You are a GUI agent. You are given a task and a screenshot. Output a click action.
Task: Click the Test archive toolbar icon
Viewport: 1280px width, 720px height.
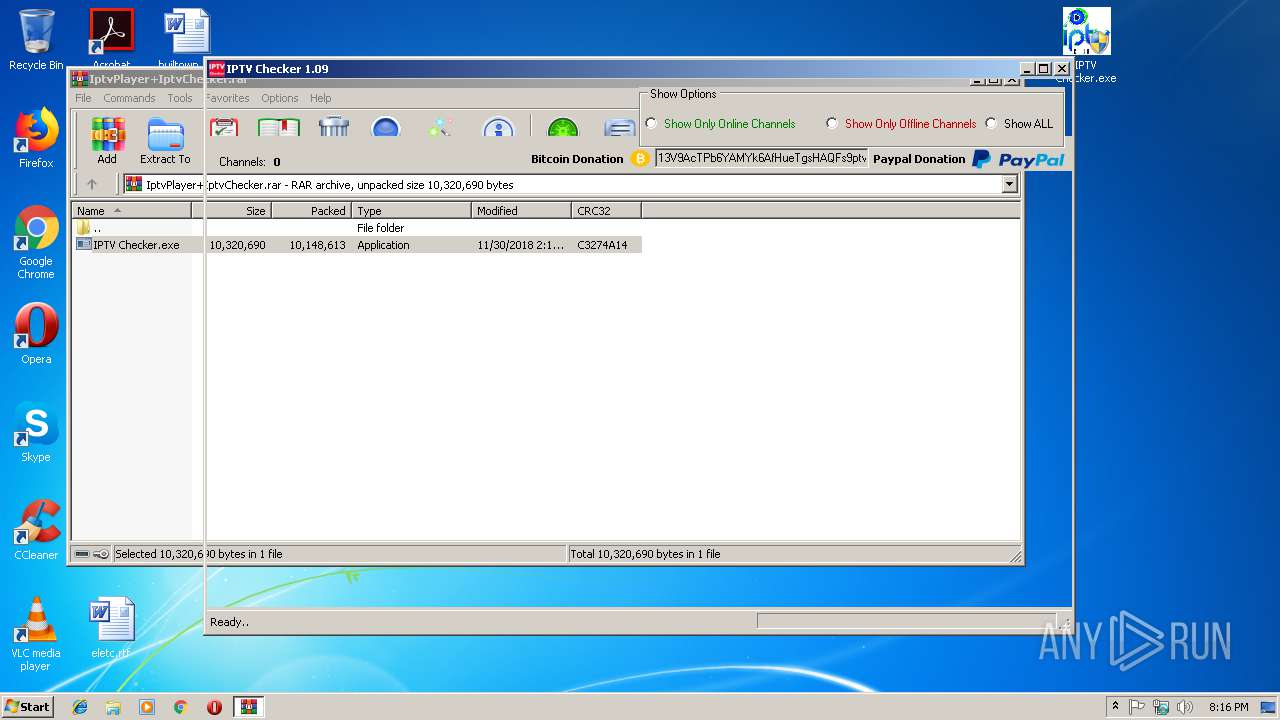click(224, 128)
